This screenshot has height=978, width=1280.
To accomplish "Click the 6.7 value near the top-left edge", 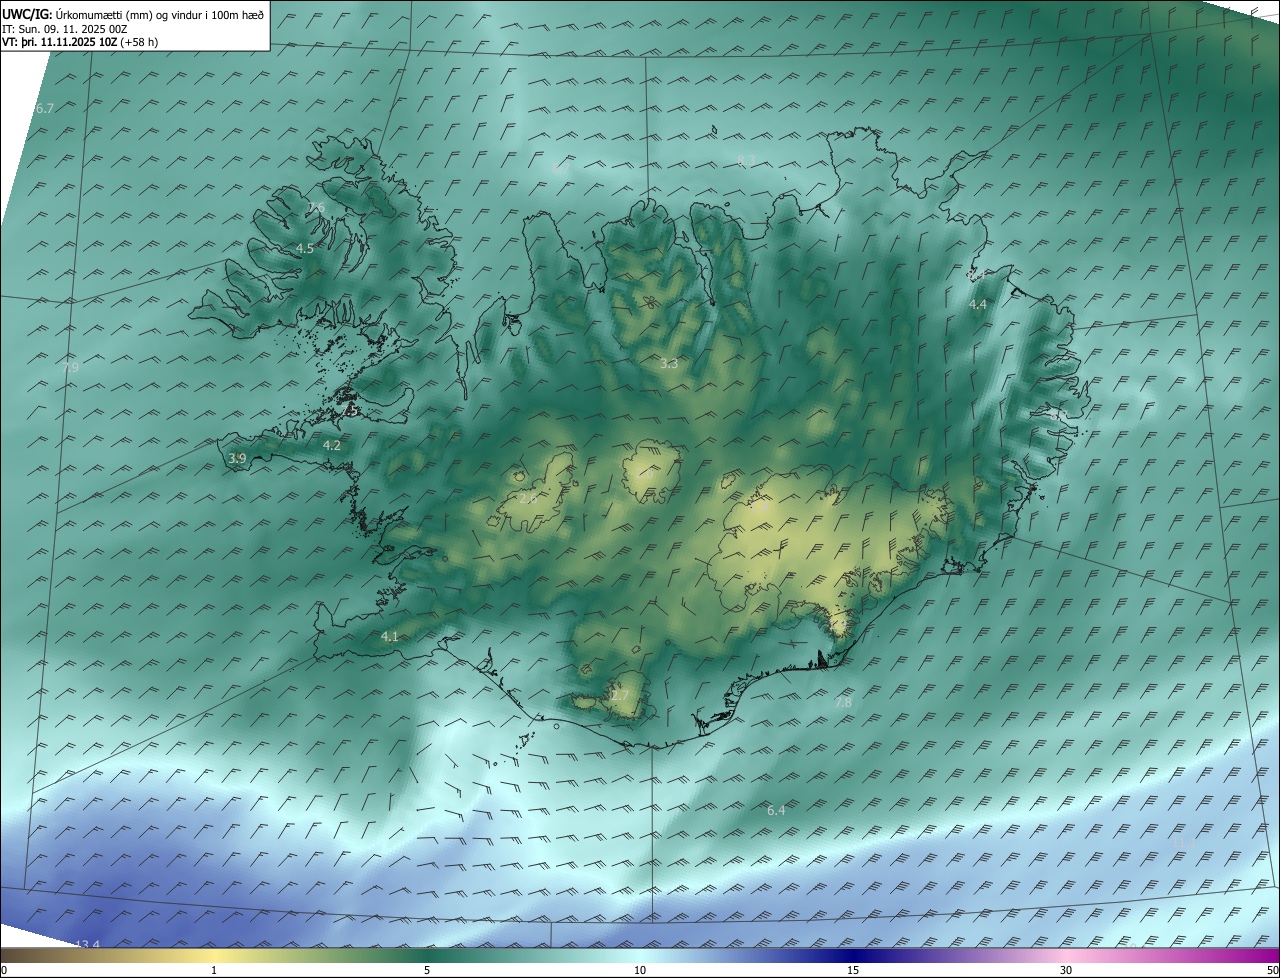I will pyautogui.click(x=45, y=108).
